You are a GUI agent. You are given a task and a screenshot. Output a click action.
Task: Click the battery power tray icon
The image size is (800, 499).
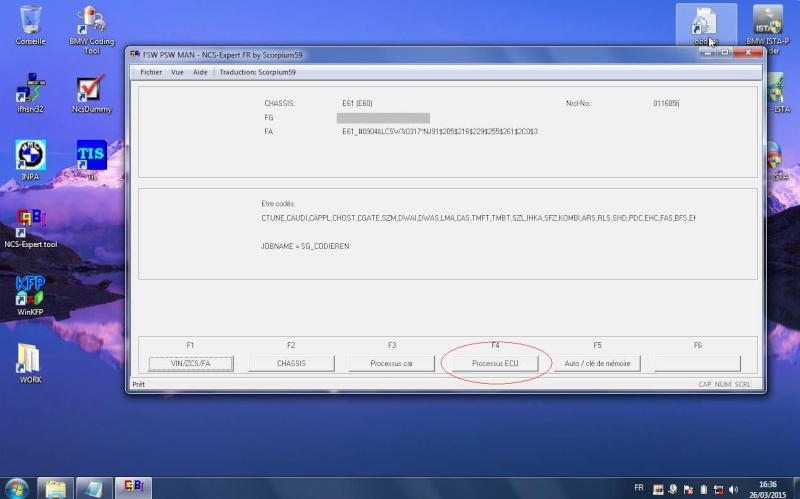(x=703, y=489)
